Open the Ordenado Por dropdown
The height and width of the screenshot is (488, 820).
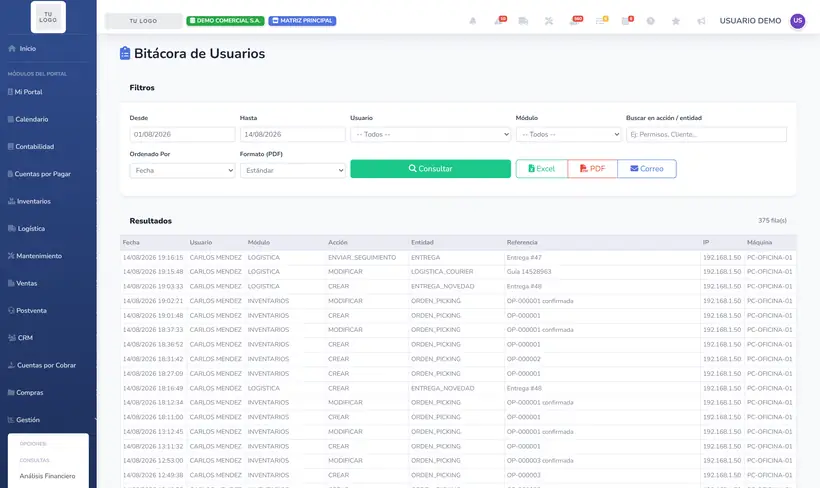182,171
